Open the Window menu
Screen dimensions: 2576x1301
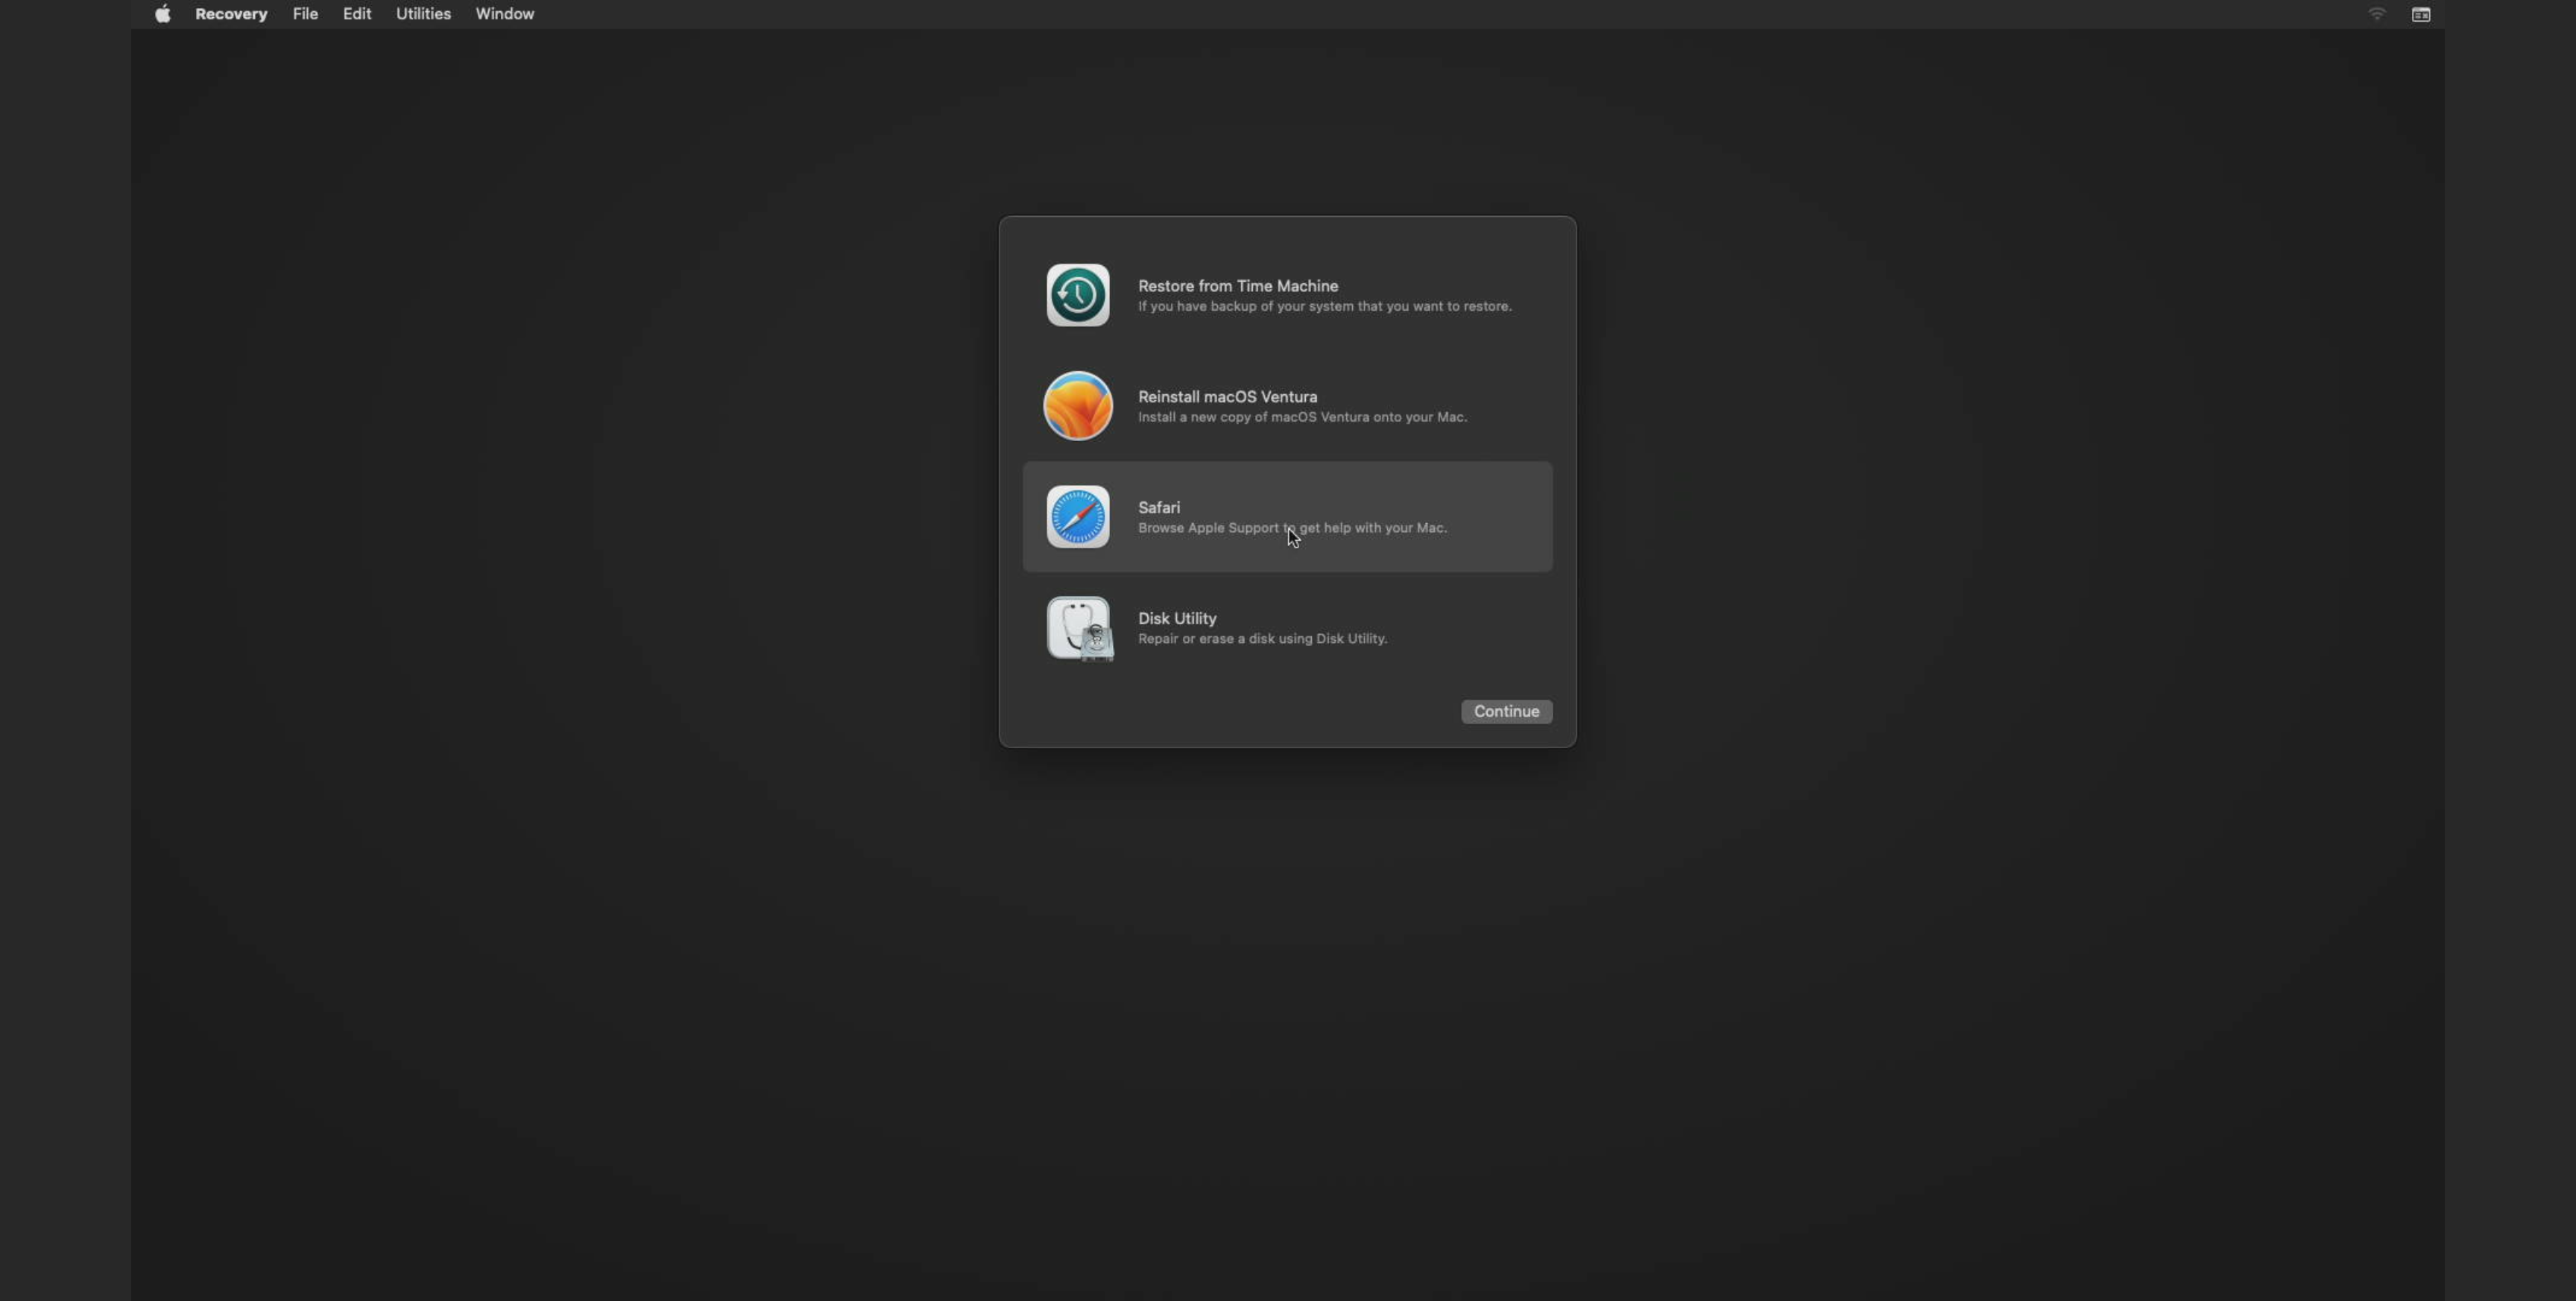504,14
